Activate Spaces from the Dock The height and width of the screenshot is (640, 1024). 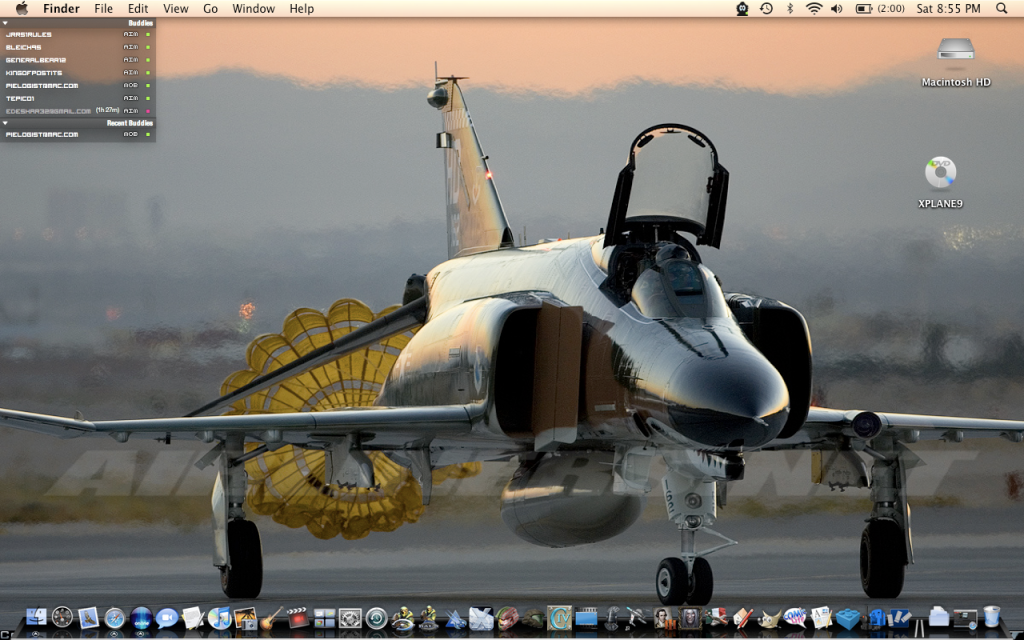coord(324,618)
